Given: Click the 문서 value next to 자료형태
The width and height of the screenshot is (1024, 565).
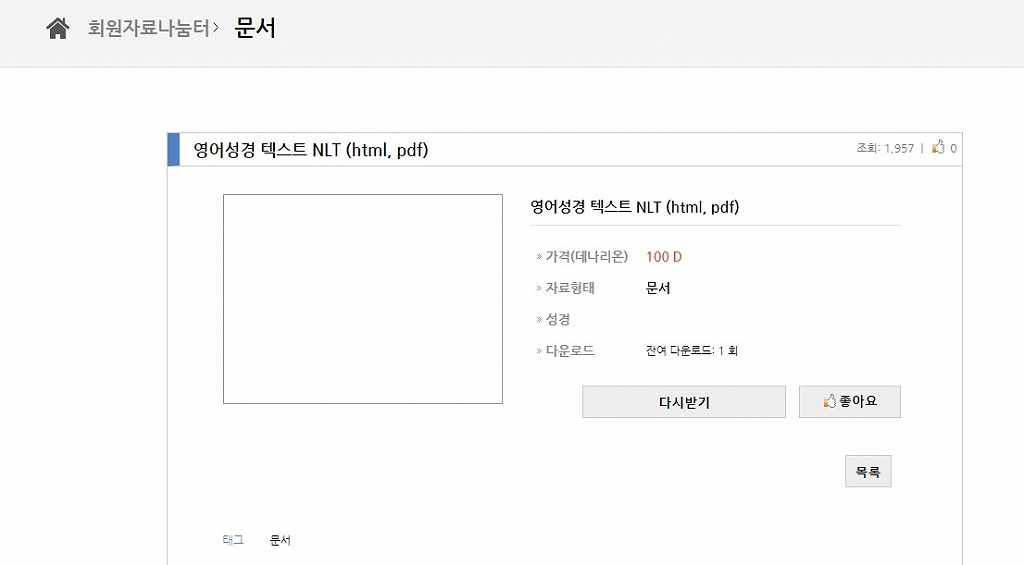Looking at the screenshot, I should tap(658, 288).
